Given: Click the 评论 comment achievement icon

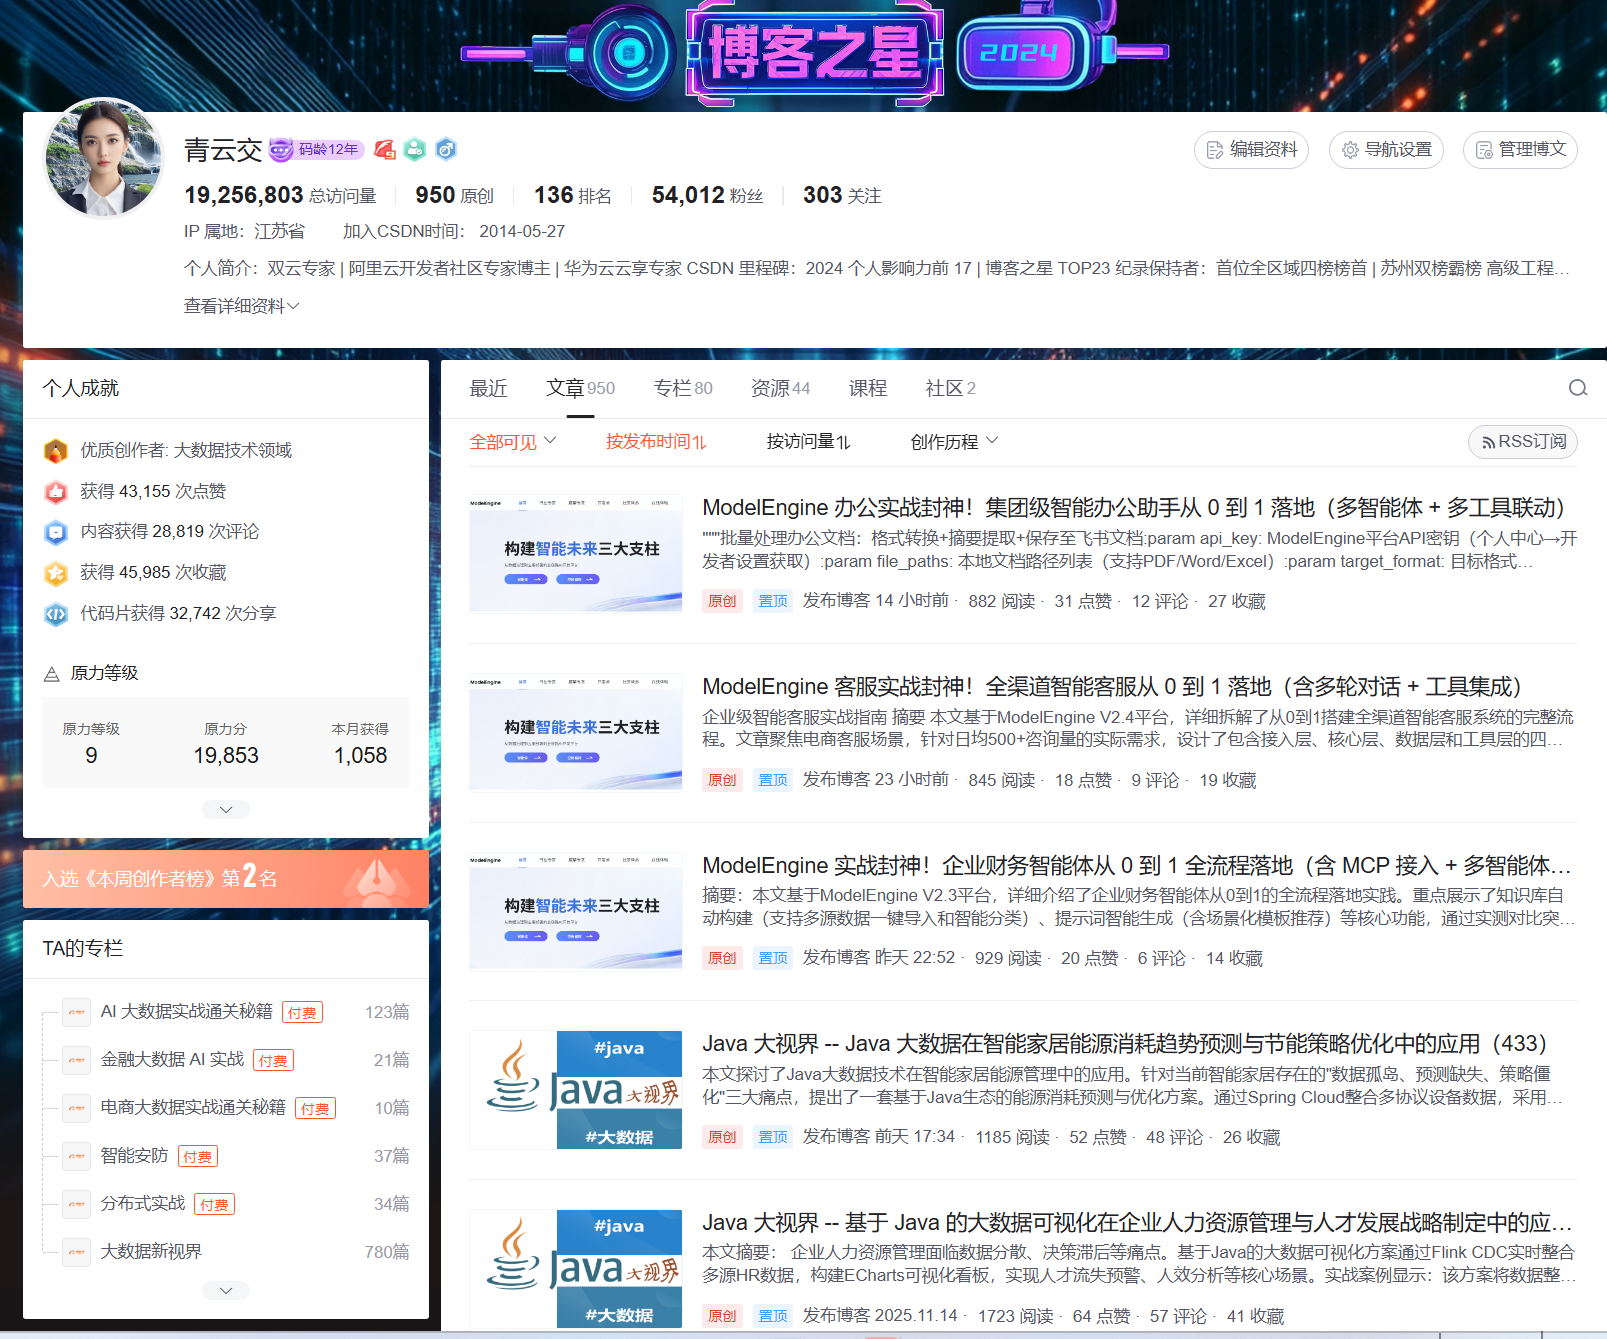Looking at the screenshot, I should tap(56, 532).
